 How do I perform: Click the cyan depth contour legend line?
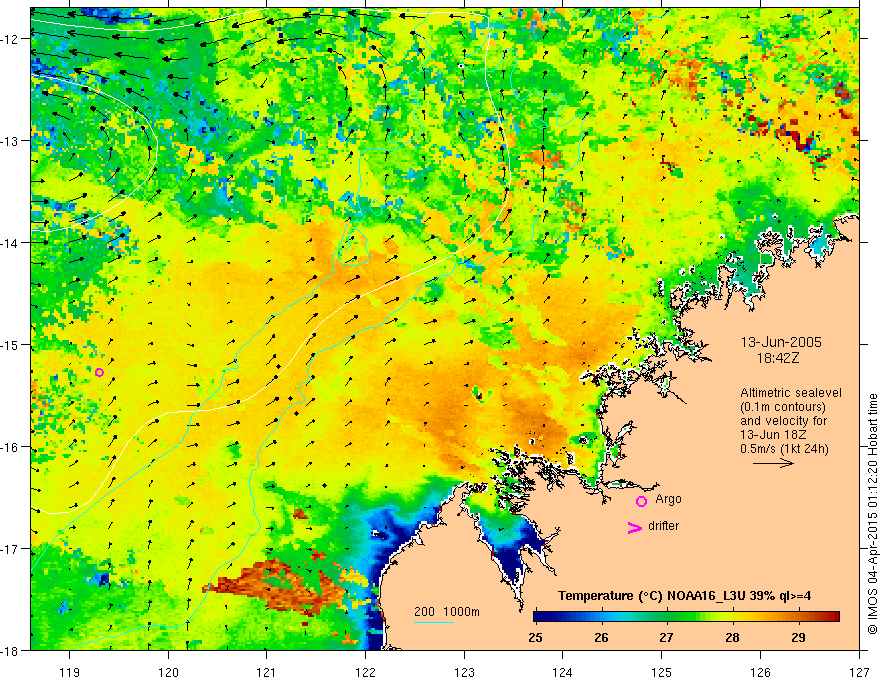click(x=433, y=622)
